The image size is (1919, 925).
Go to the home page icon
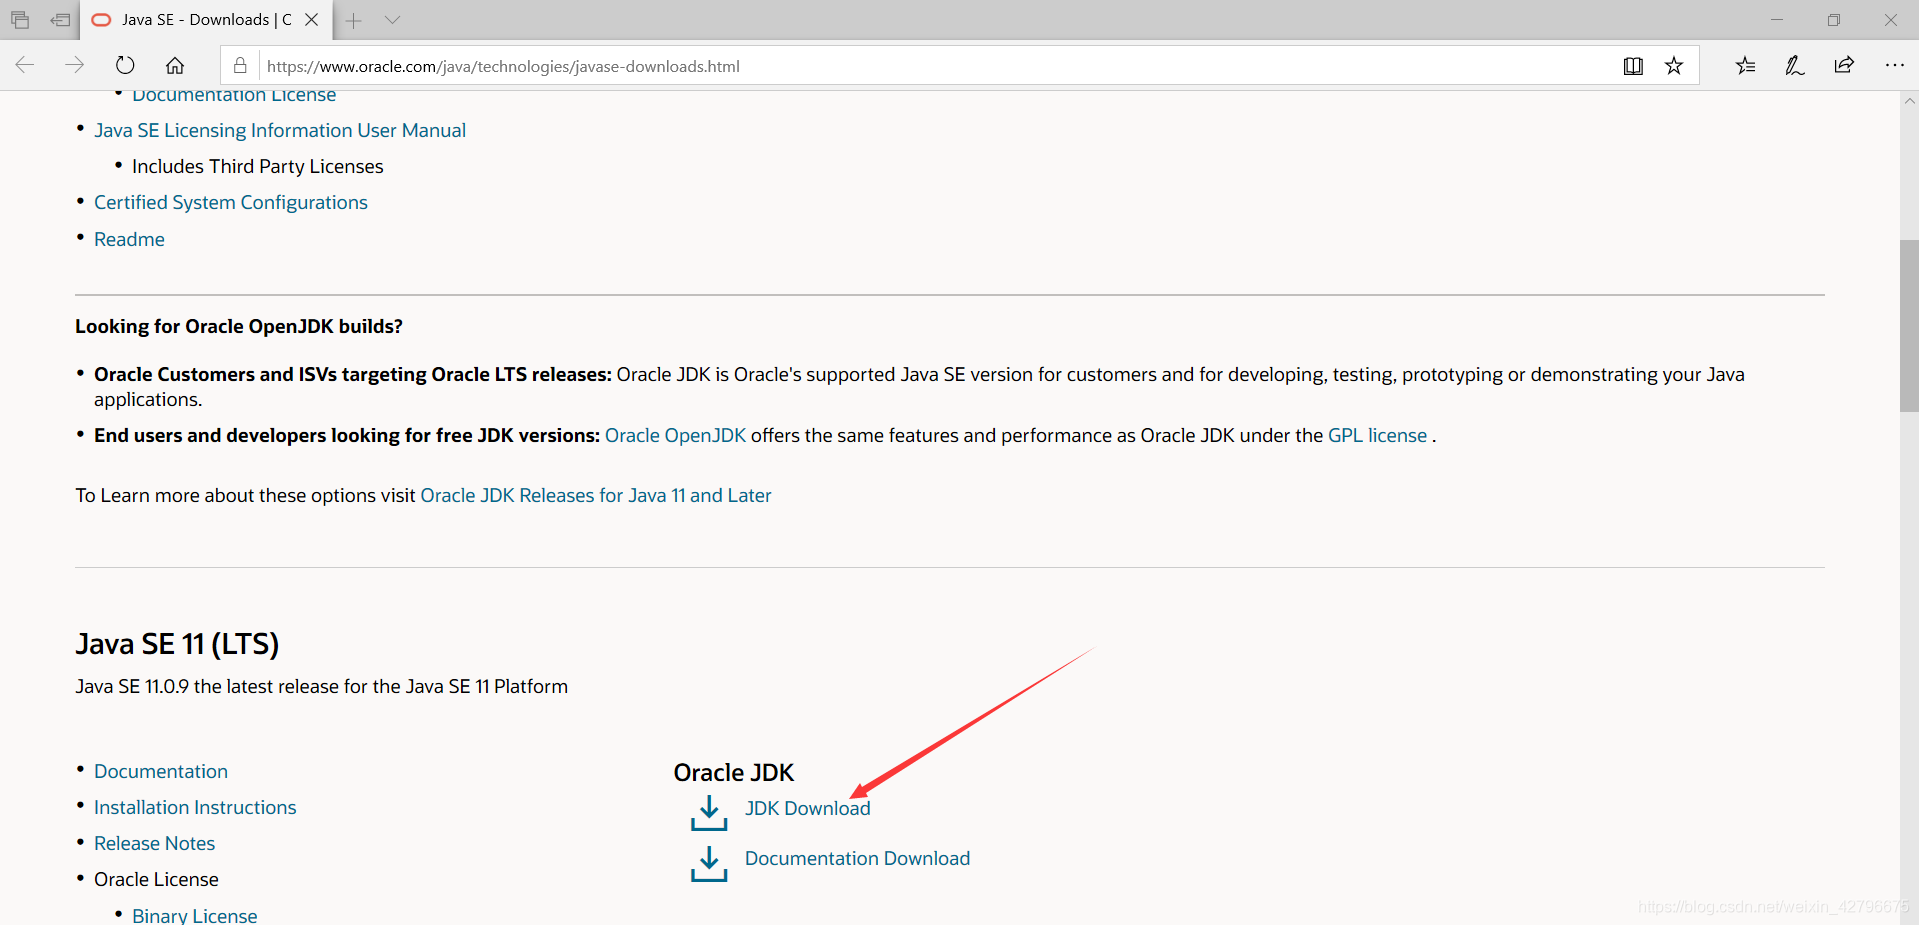[x=175, y=66]
